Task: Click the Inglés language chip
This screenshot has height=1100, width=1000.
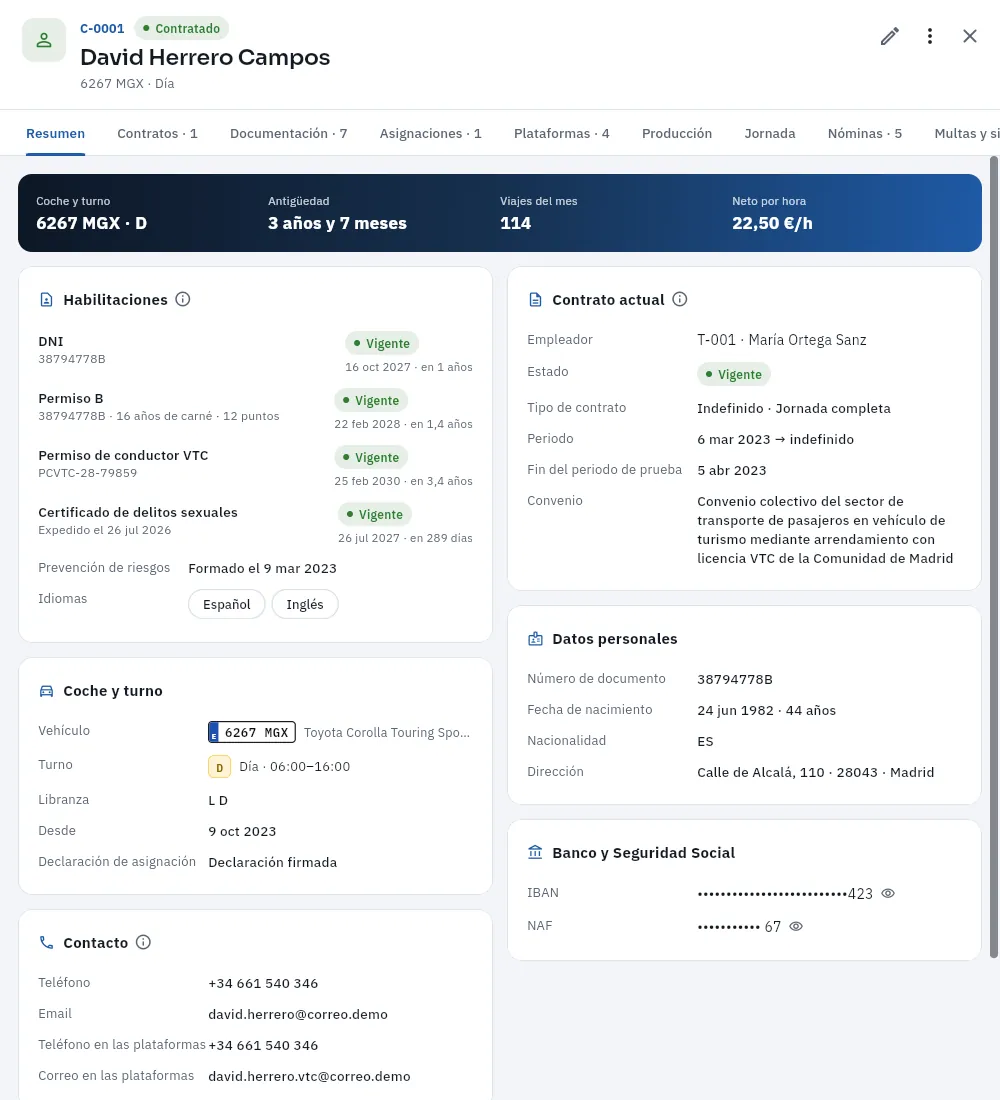Action: 305,604
